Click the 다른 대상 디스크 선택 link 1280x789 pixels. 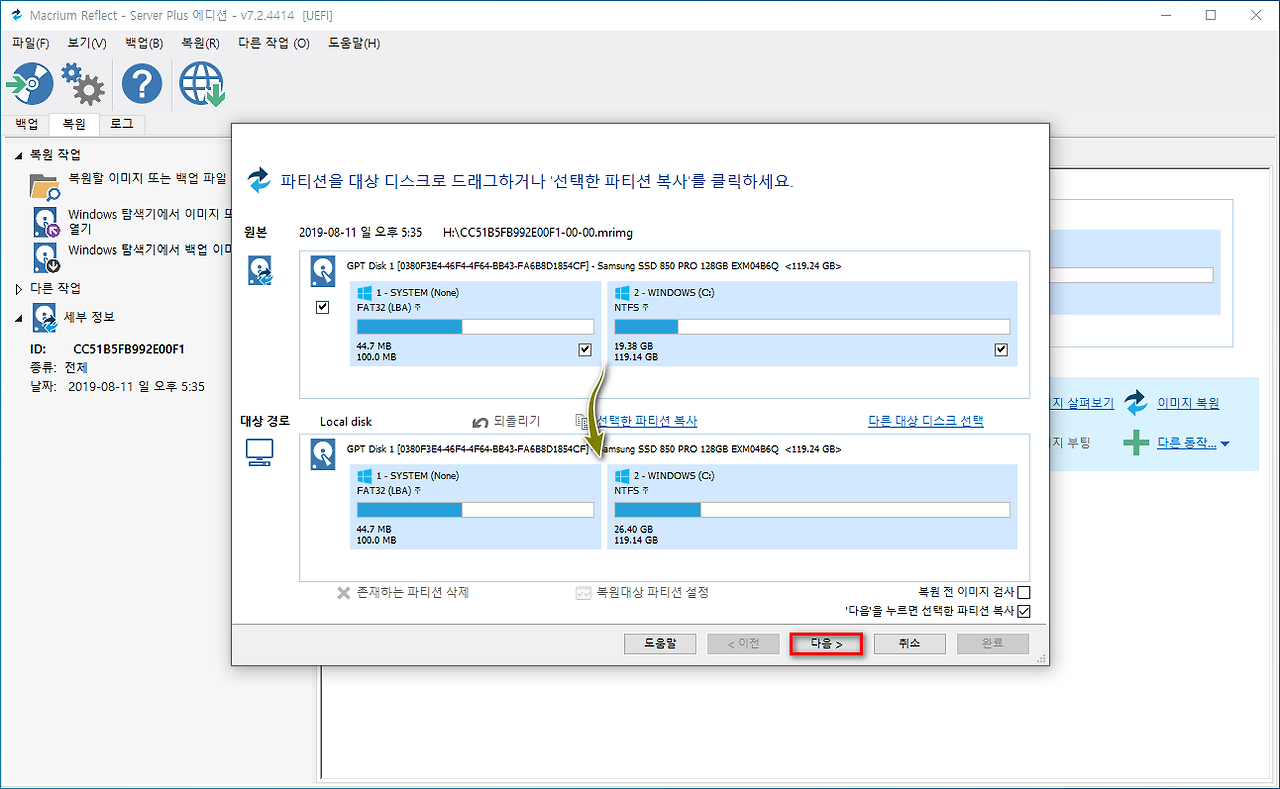click(926, 422)
